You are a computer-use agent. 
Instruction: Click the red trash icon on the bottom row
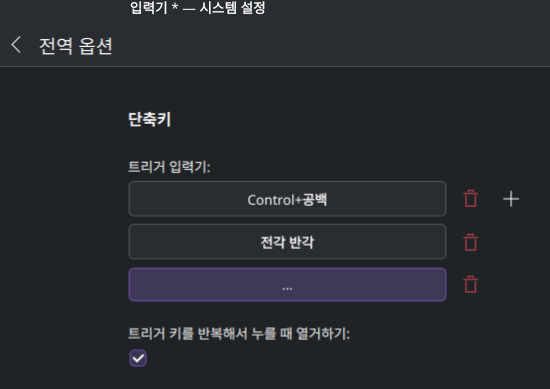pyautogui.click(x=470, y=284)
